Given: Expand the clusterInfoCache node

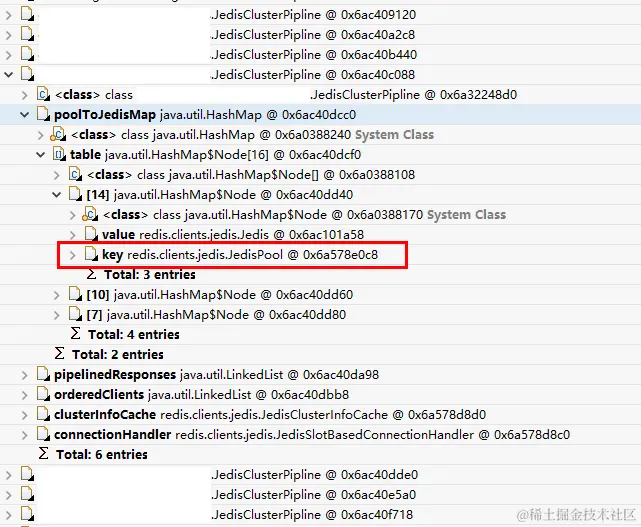Looking at the screenshot, I should click(25, 415).
